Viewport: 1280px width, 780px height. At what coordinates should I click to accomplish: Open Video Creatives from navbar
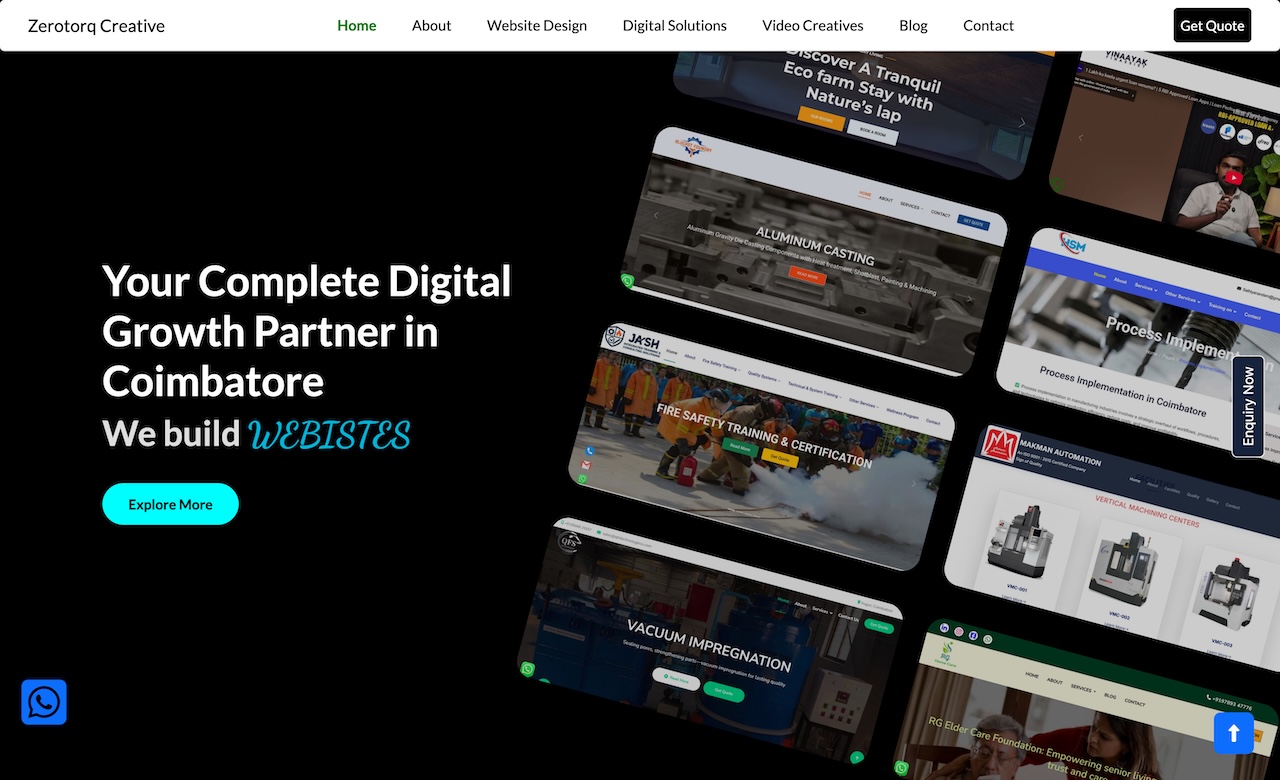[x=813, y=25]
